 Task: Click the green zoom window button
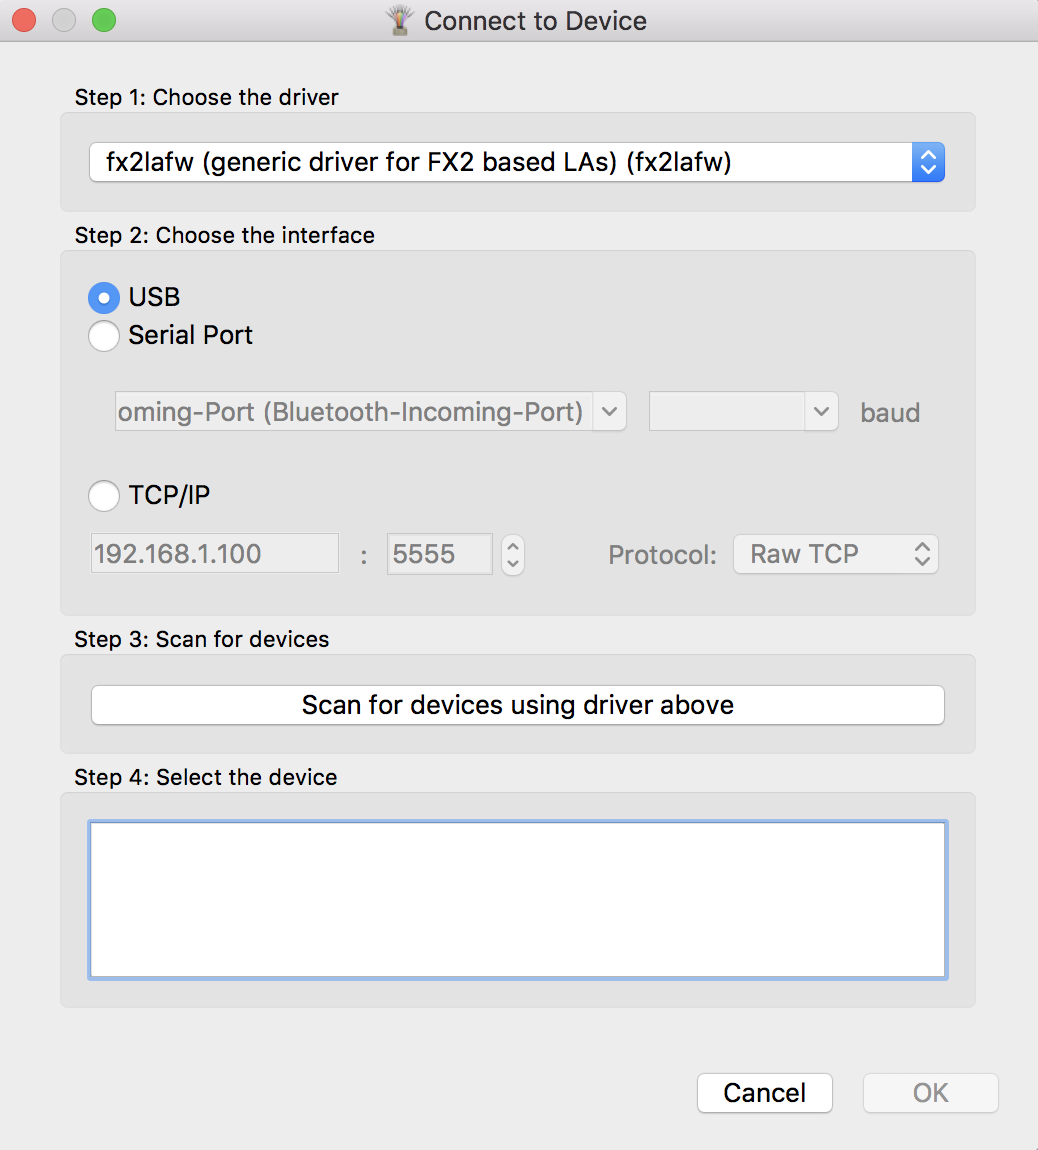[x=104, y=20]
